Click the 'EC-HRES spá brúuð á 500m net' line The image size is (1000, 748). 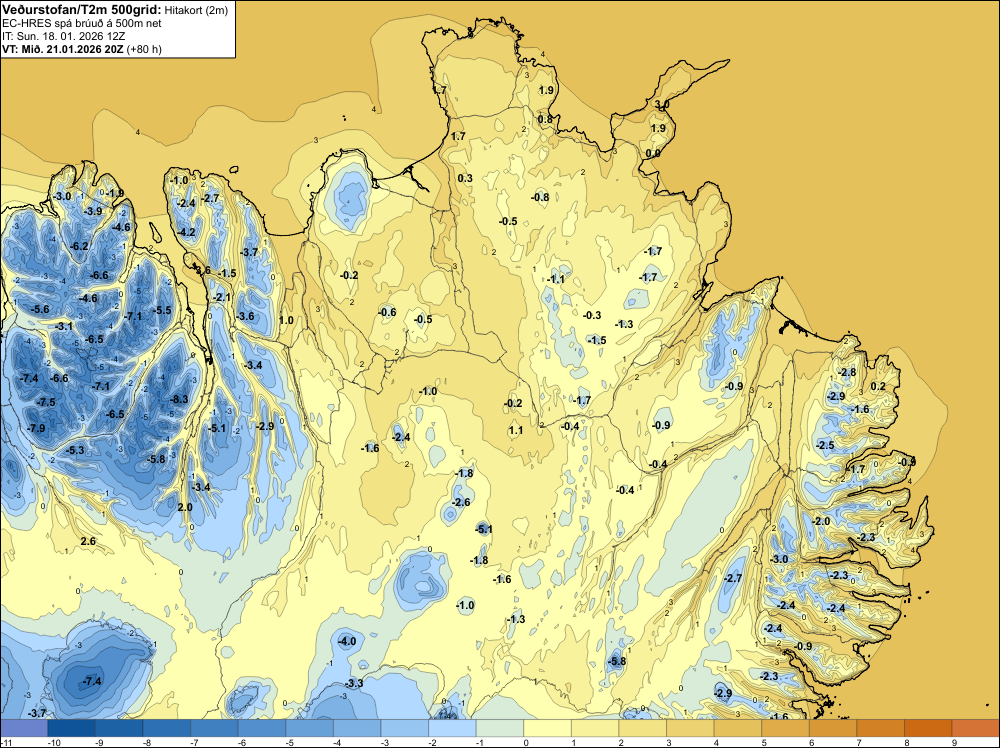coord(82,23)
